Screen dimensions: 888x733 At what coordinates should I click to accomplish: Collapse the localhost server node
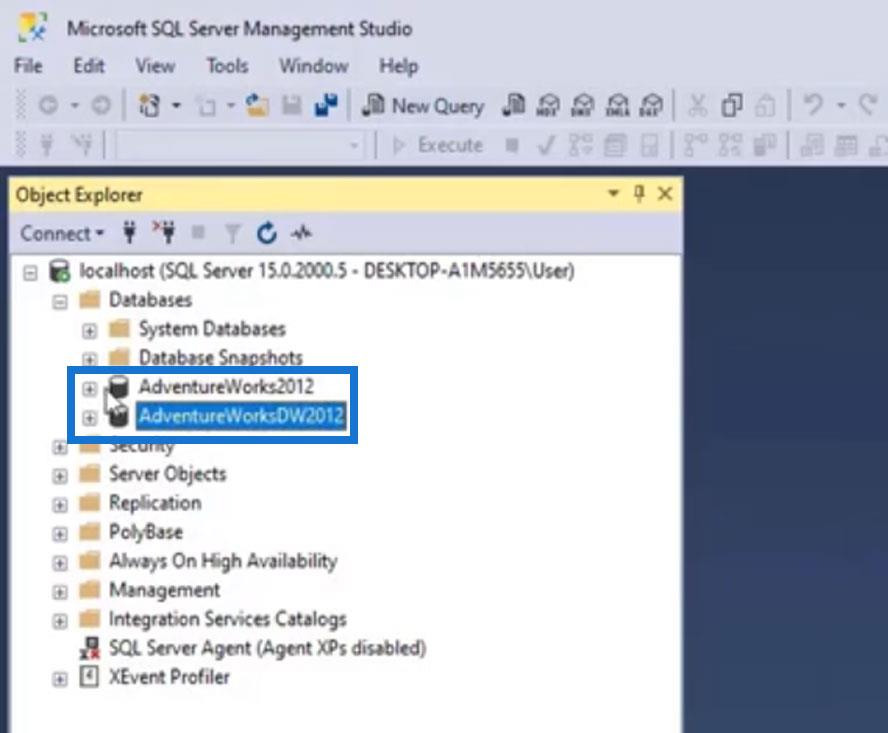coord(30,273)
